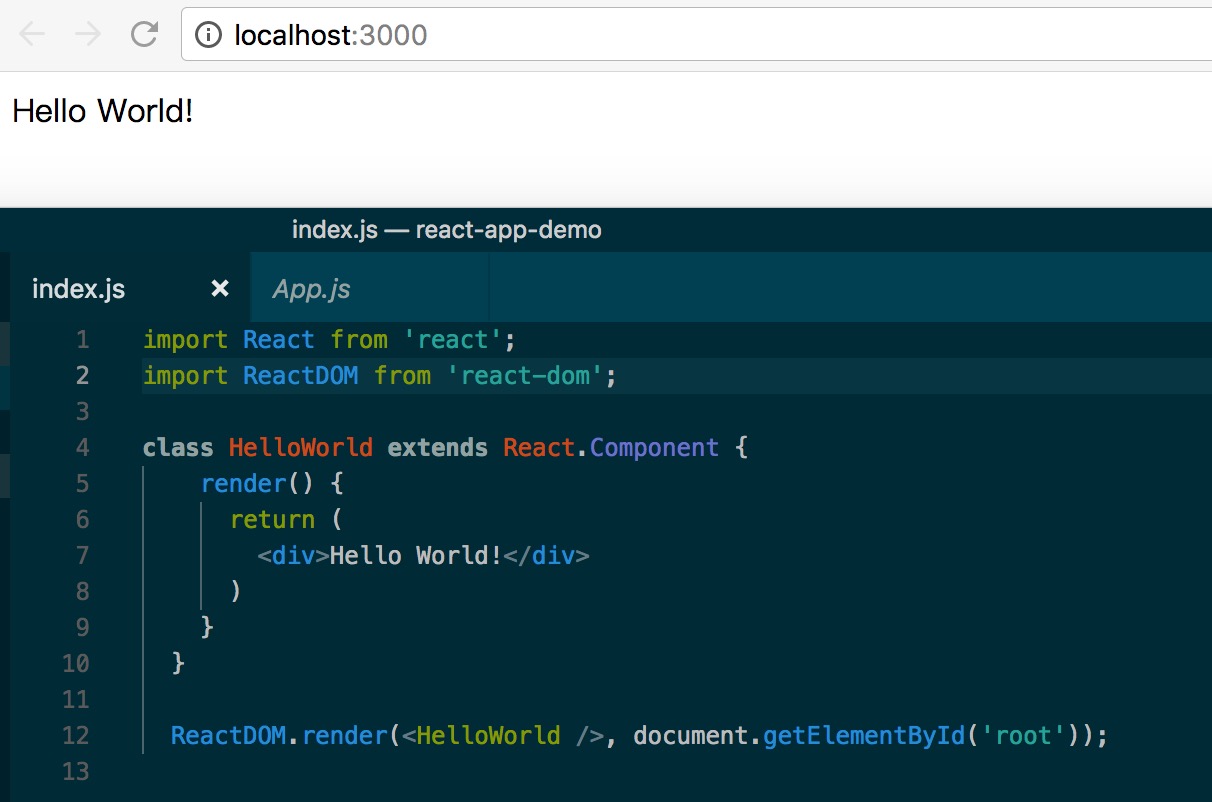Click line number 12 in gutter
The width and height of the screenshot is (1212, 802).
point(76,736)
